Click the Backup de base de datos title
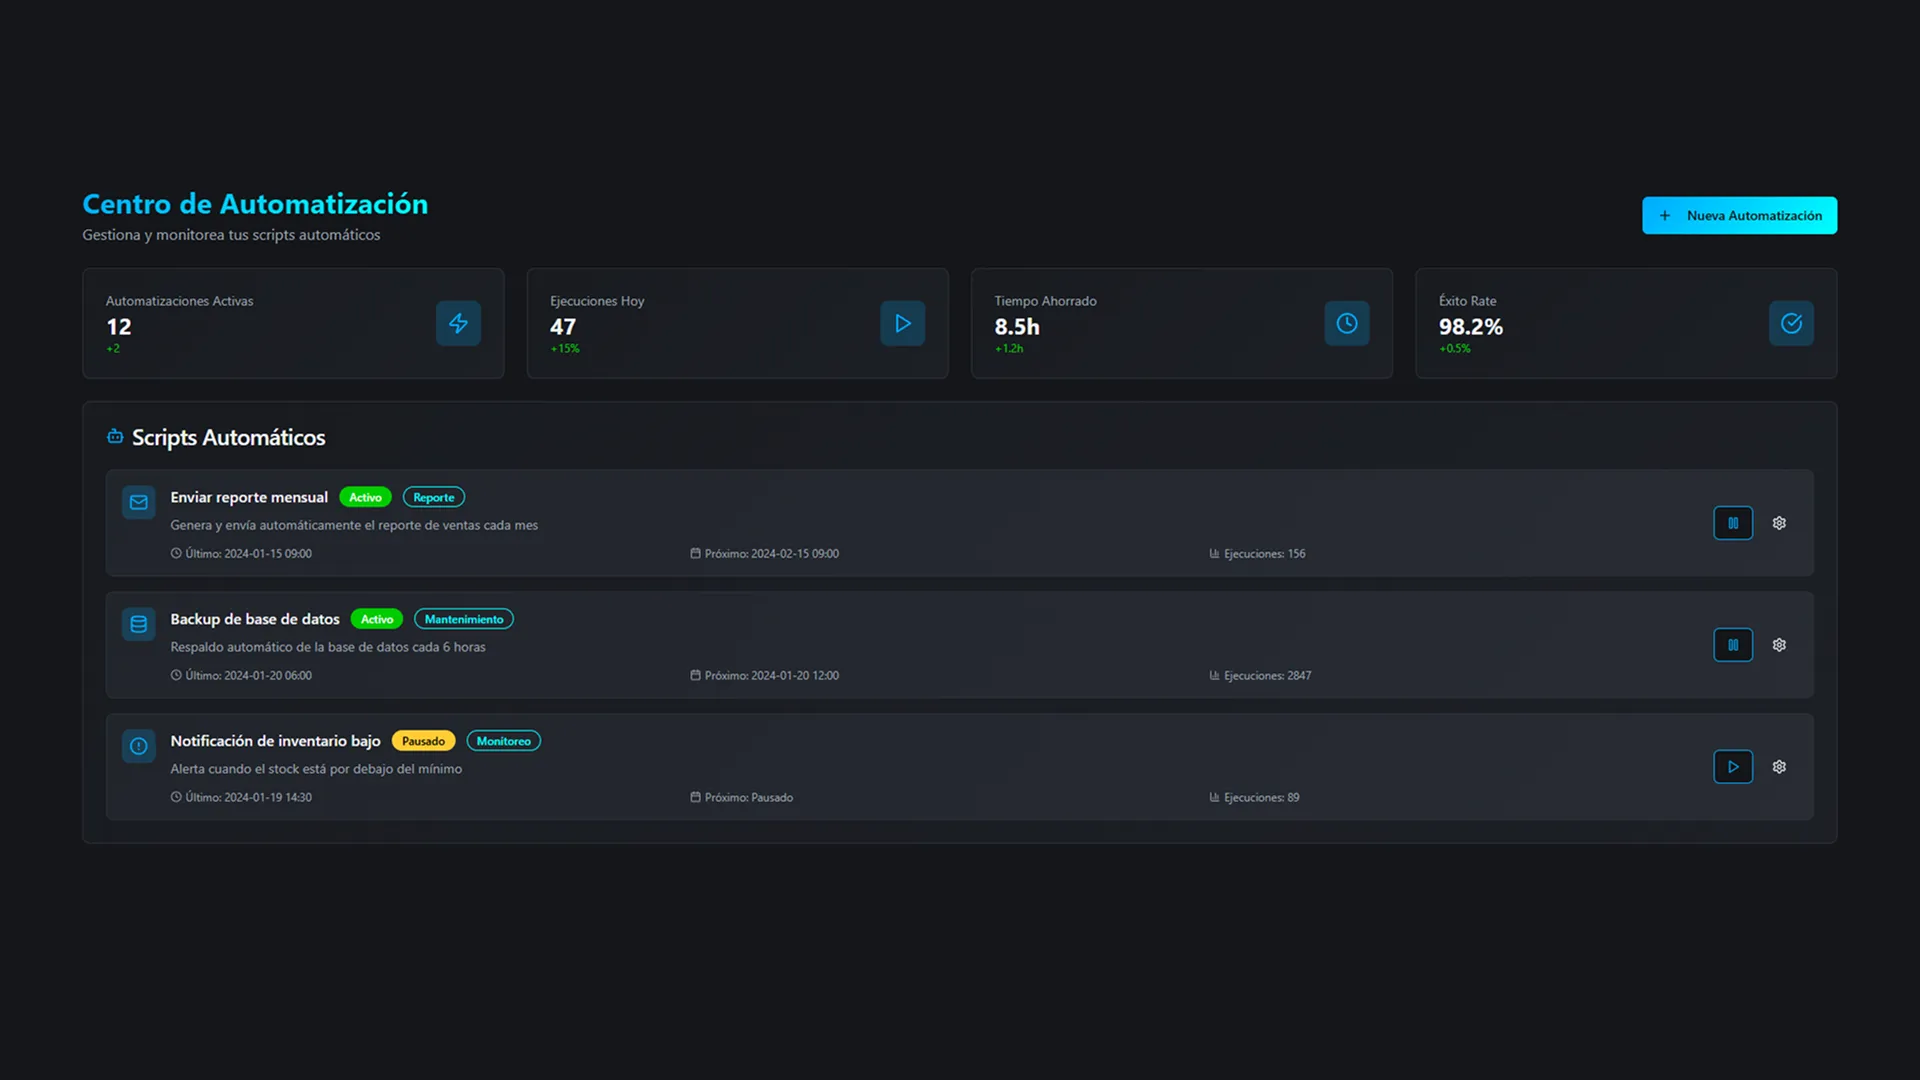Screen dimensions: 1920x1080 tap(255, 619)
